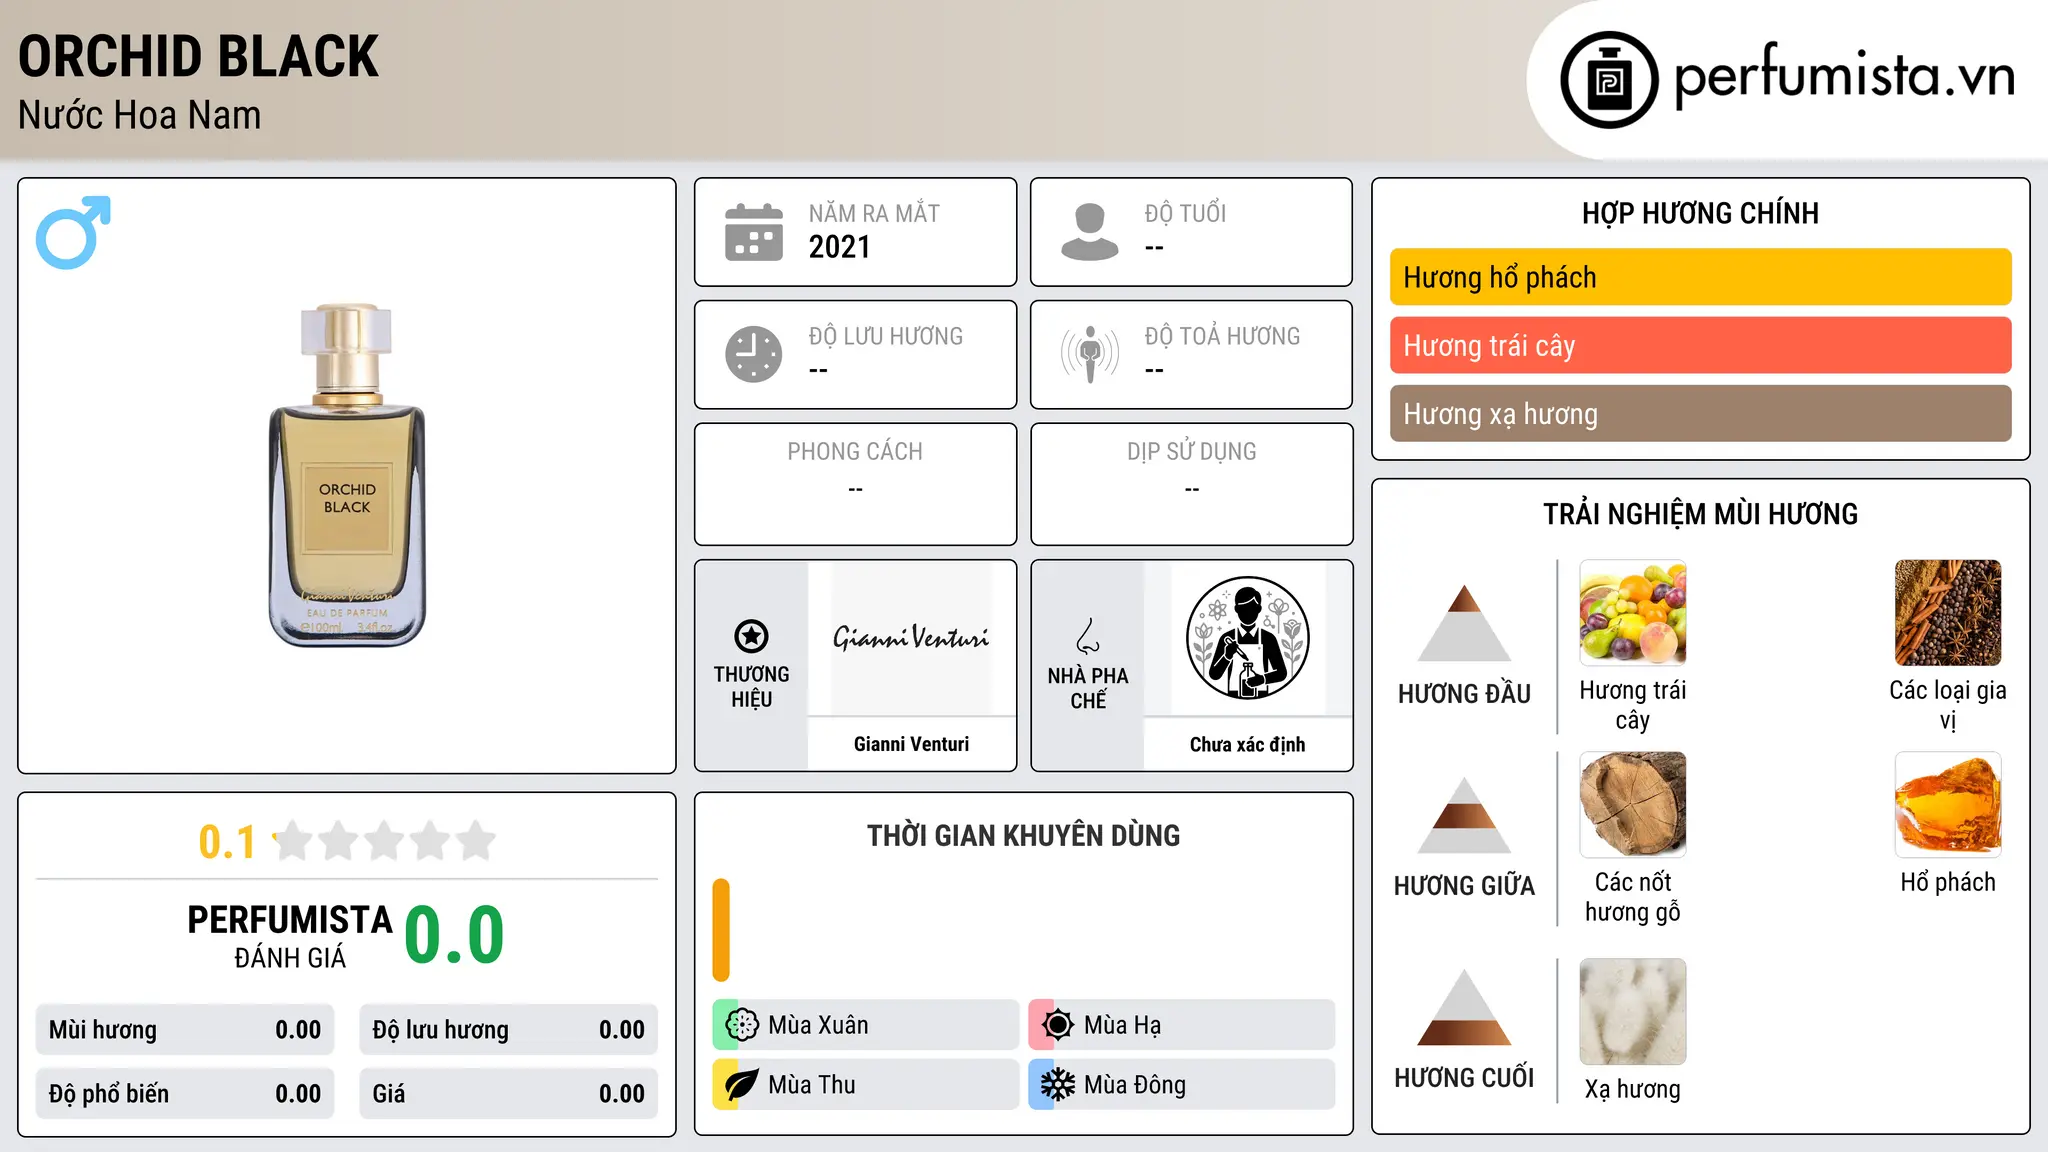Click the Nước Hoa Nam subtitle

click(139, 115)
